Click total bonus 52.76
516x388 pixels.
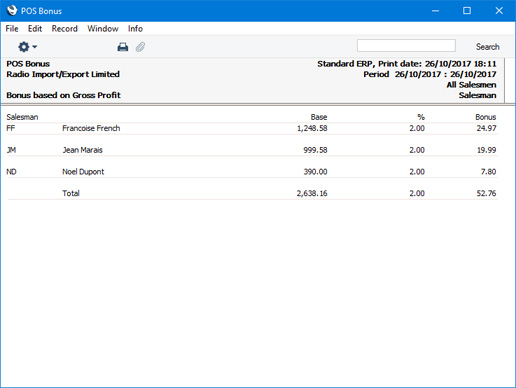point(486,193)
